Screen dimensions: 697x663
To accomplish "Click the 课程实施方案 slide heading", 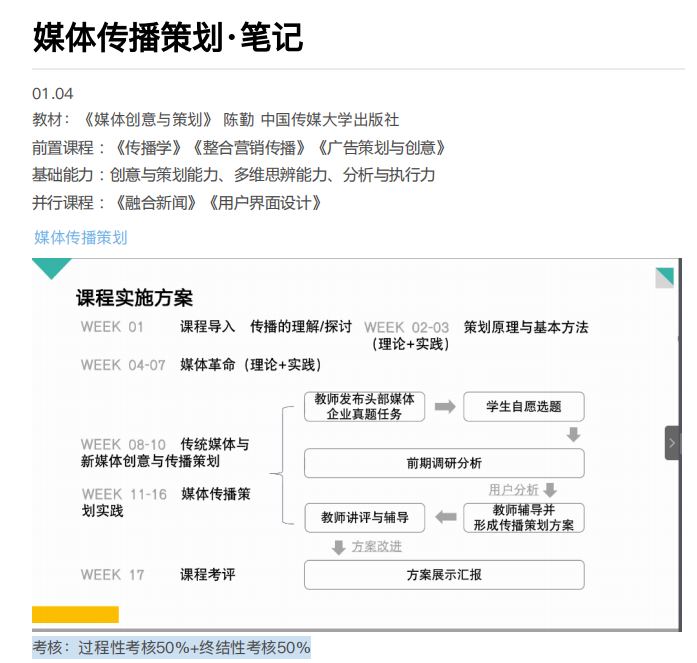I will (134, 298).
